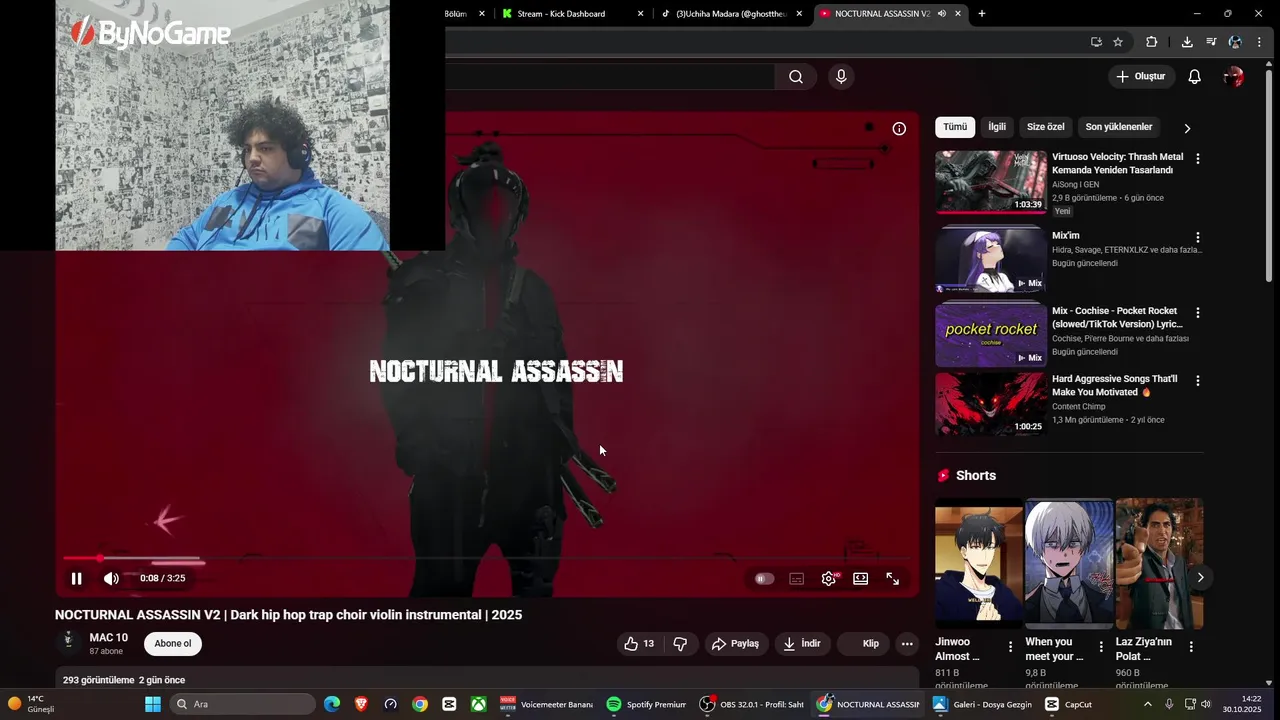Switch to theater mode view
Screen dimensions: 1280x720
click(860, 578)
